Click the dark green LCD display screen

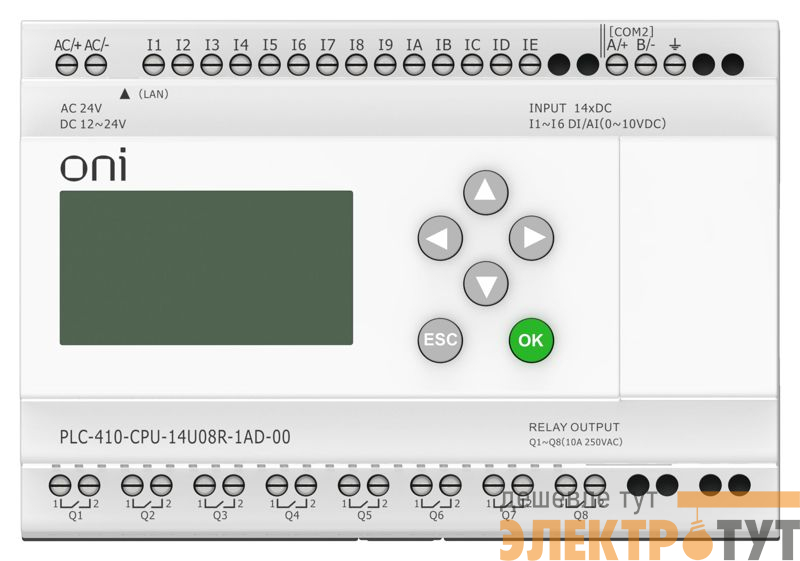[206, 268]
